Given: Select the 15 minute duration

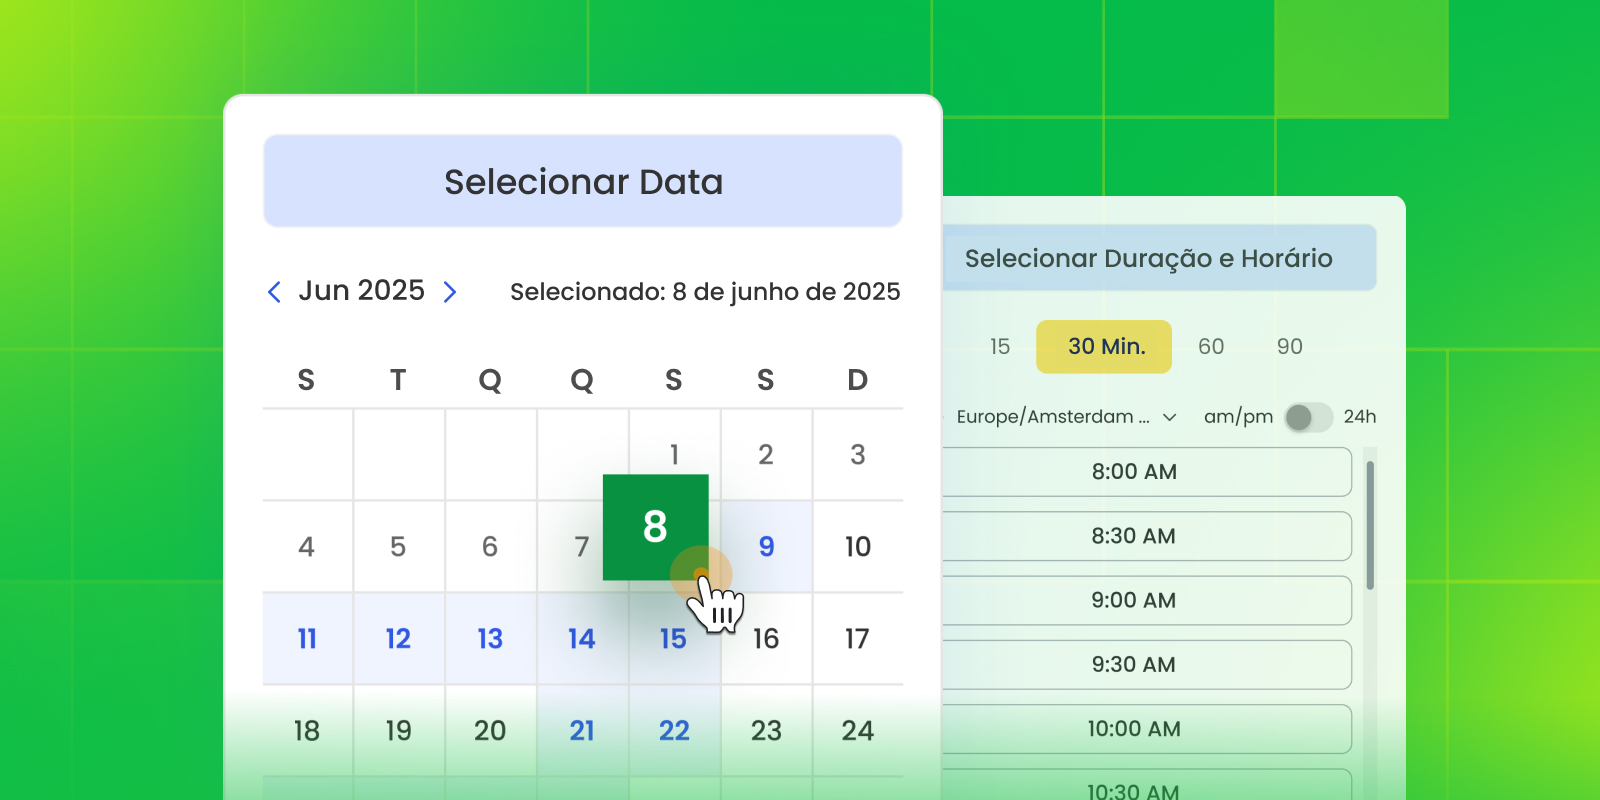Looking at the screenshot, I should (1000, 347).
